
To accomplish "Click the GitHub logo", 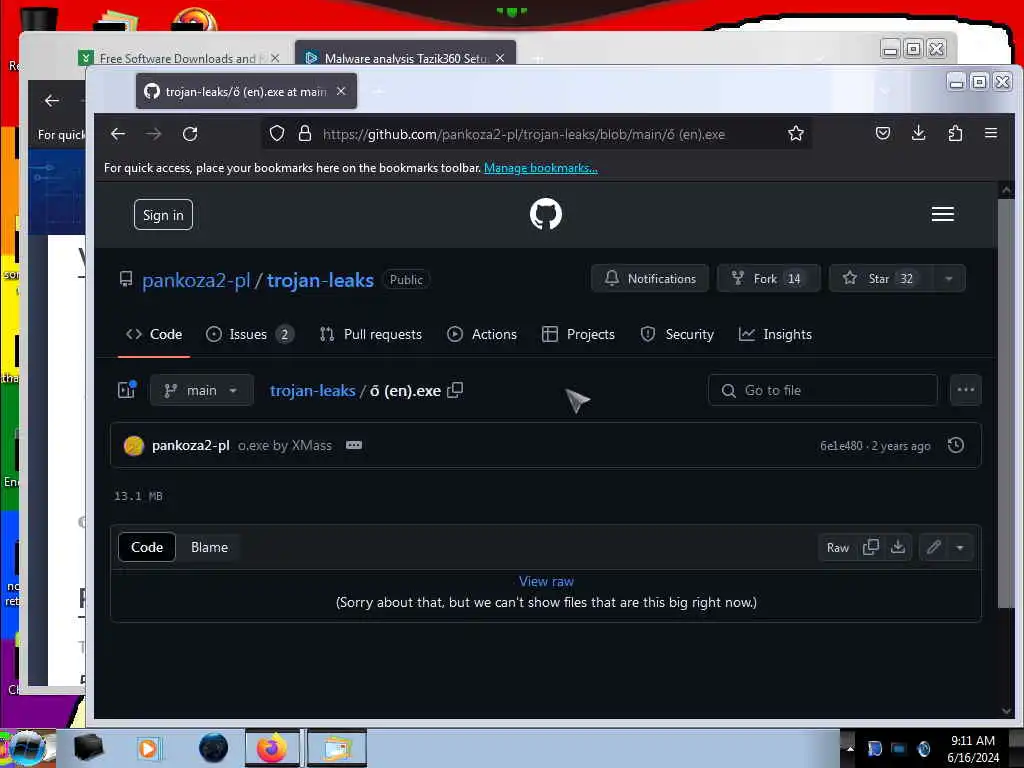I will coord(546,214).
